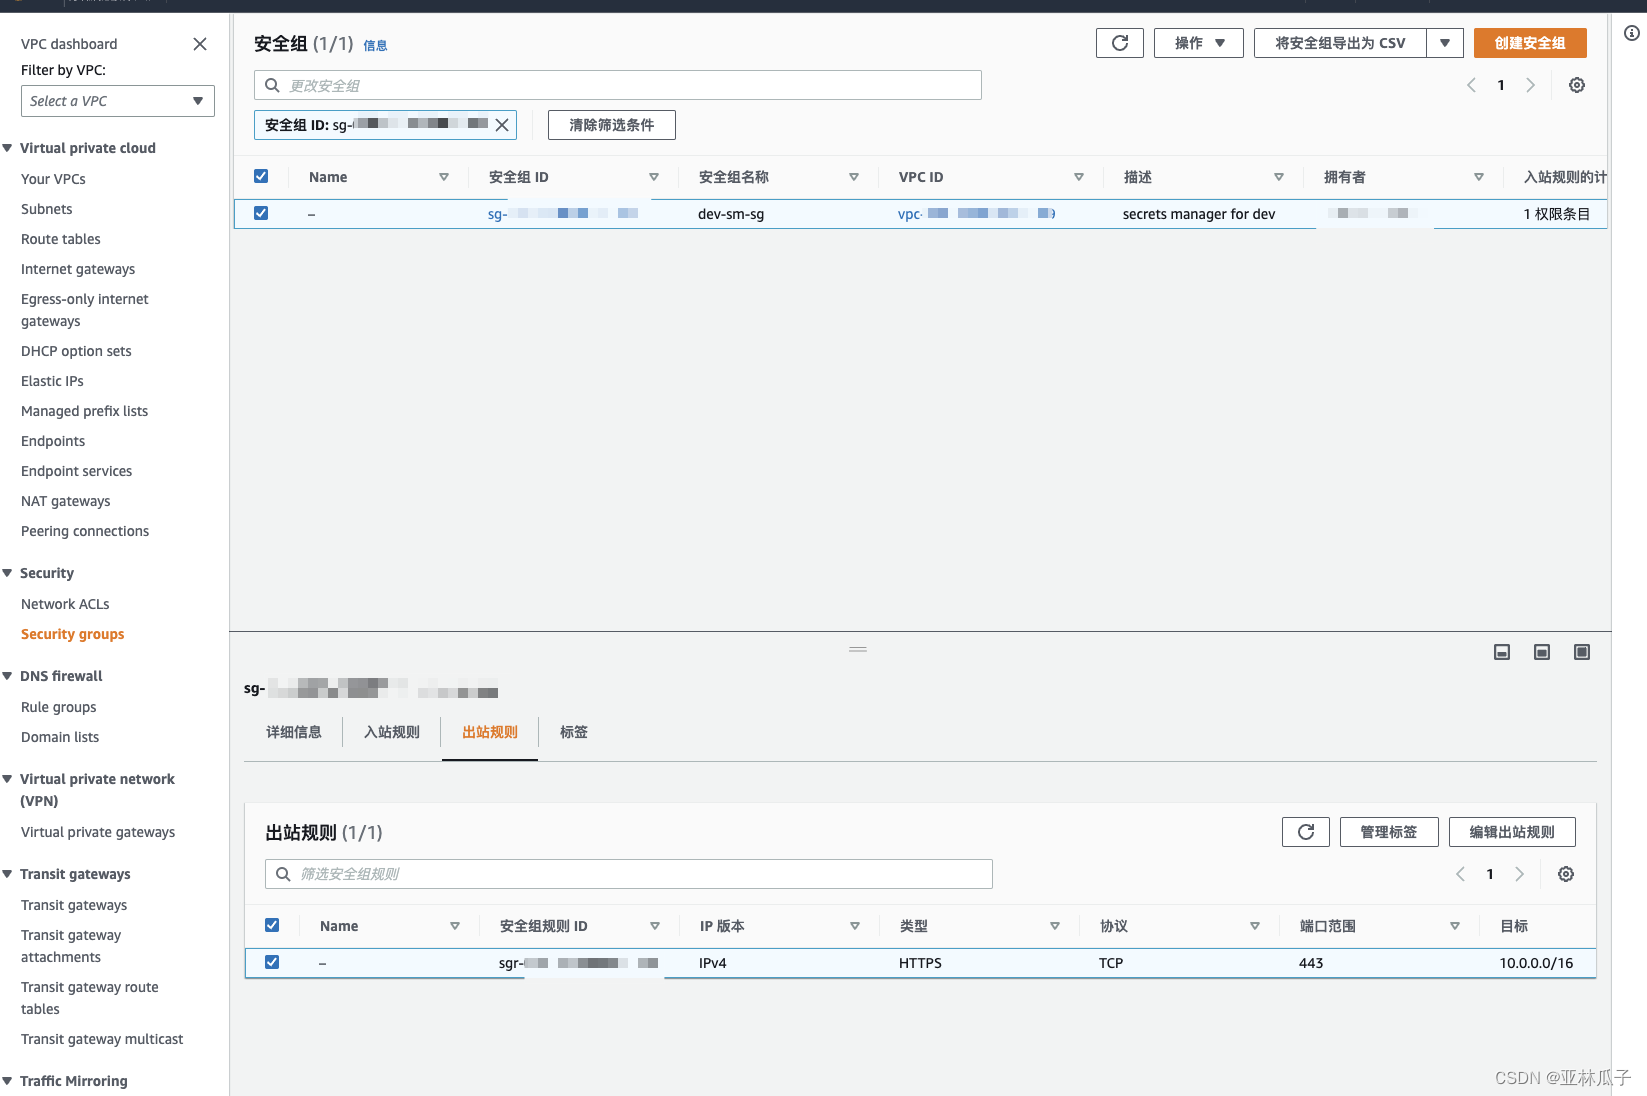This screenshot has width=1647, height=1096.
Task: Minimize the details split panel
Action: 1502,652
